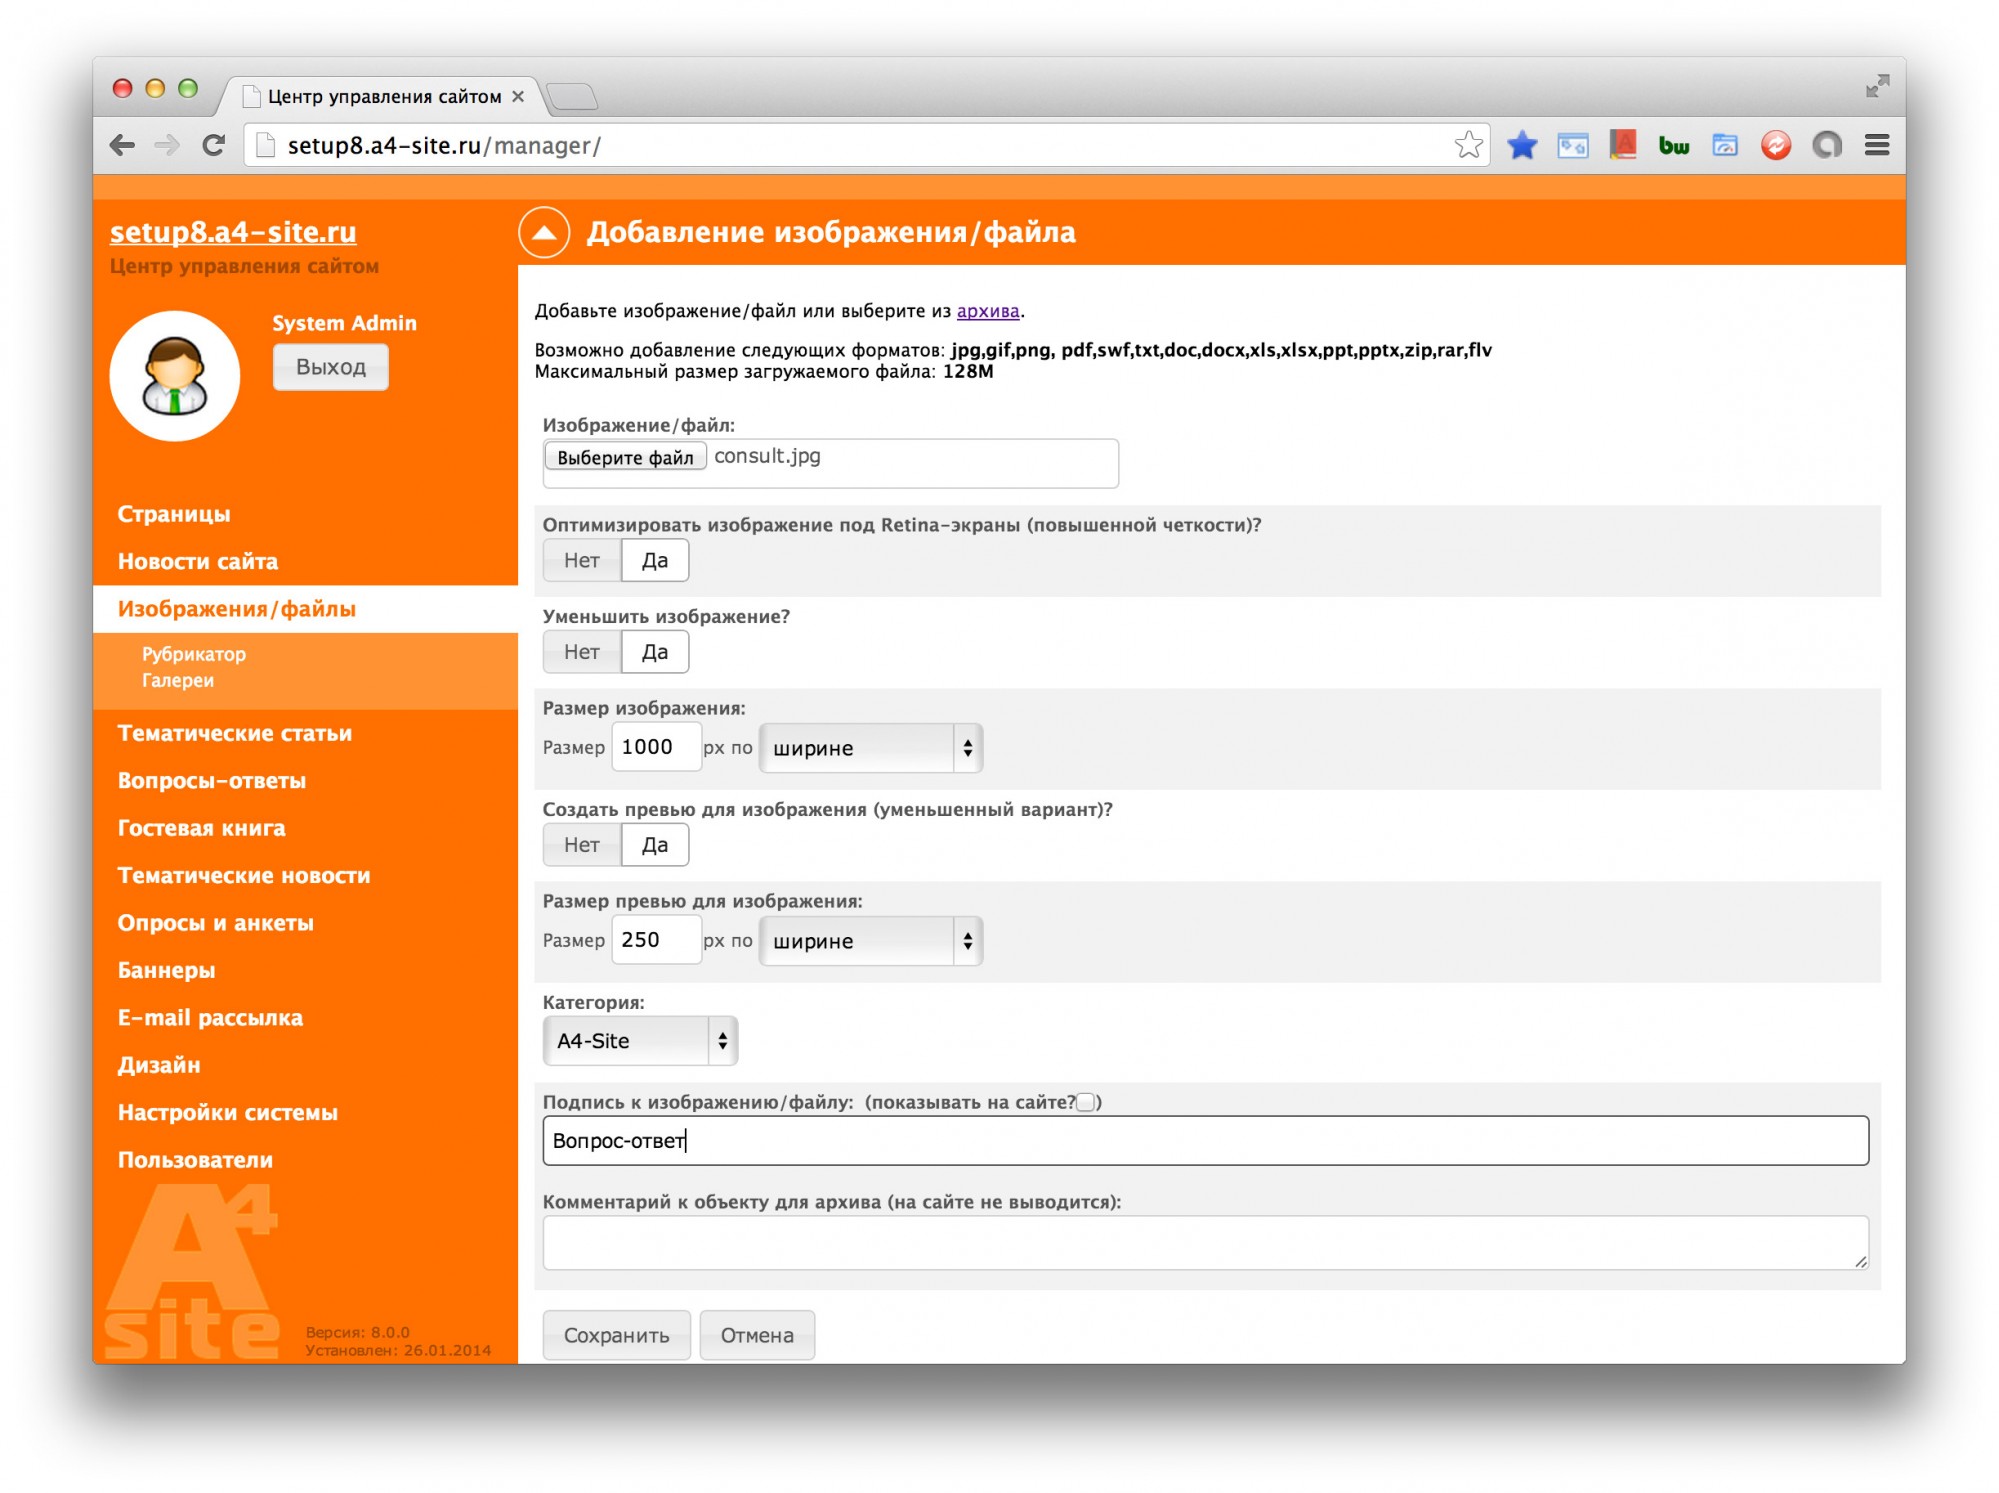Image resolution: width=1999 pixels, height=1493 pixels.
Task: Open the Chrome hamburger menu
Action: 1876,146
